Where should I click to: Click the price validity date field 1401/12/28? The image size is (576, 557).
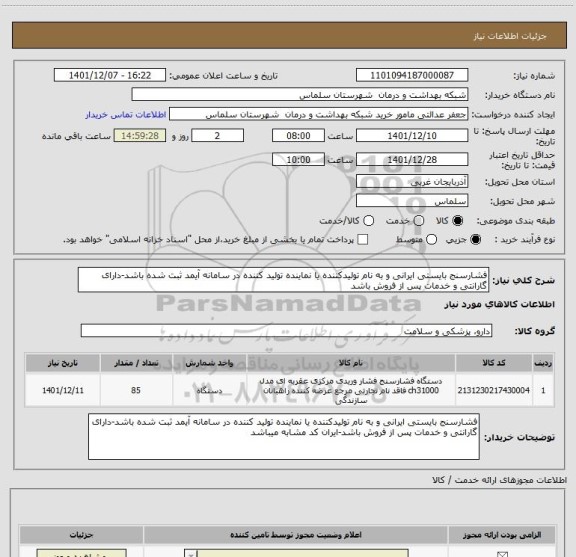[x=412, y=160]
